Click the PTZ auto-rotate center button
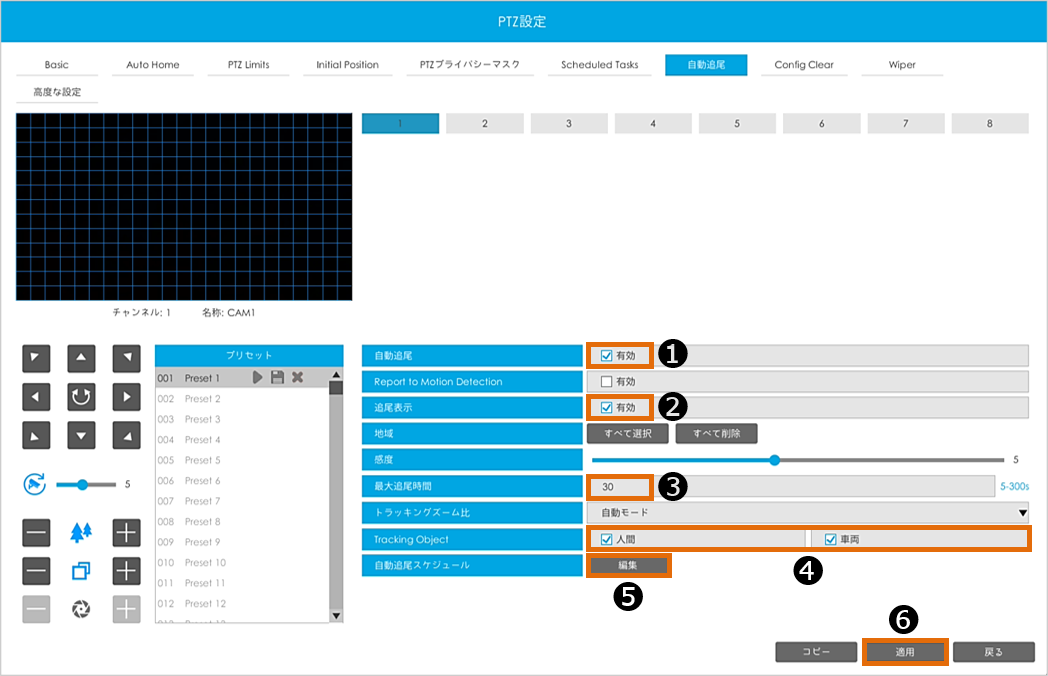 (81, 397)
